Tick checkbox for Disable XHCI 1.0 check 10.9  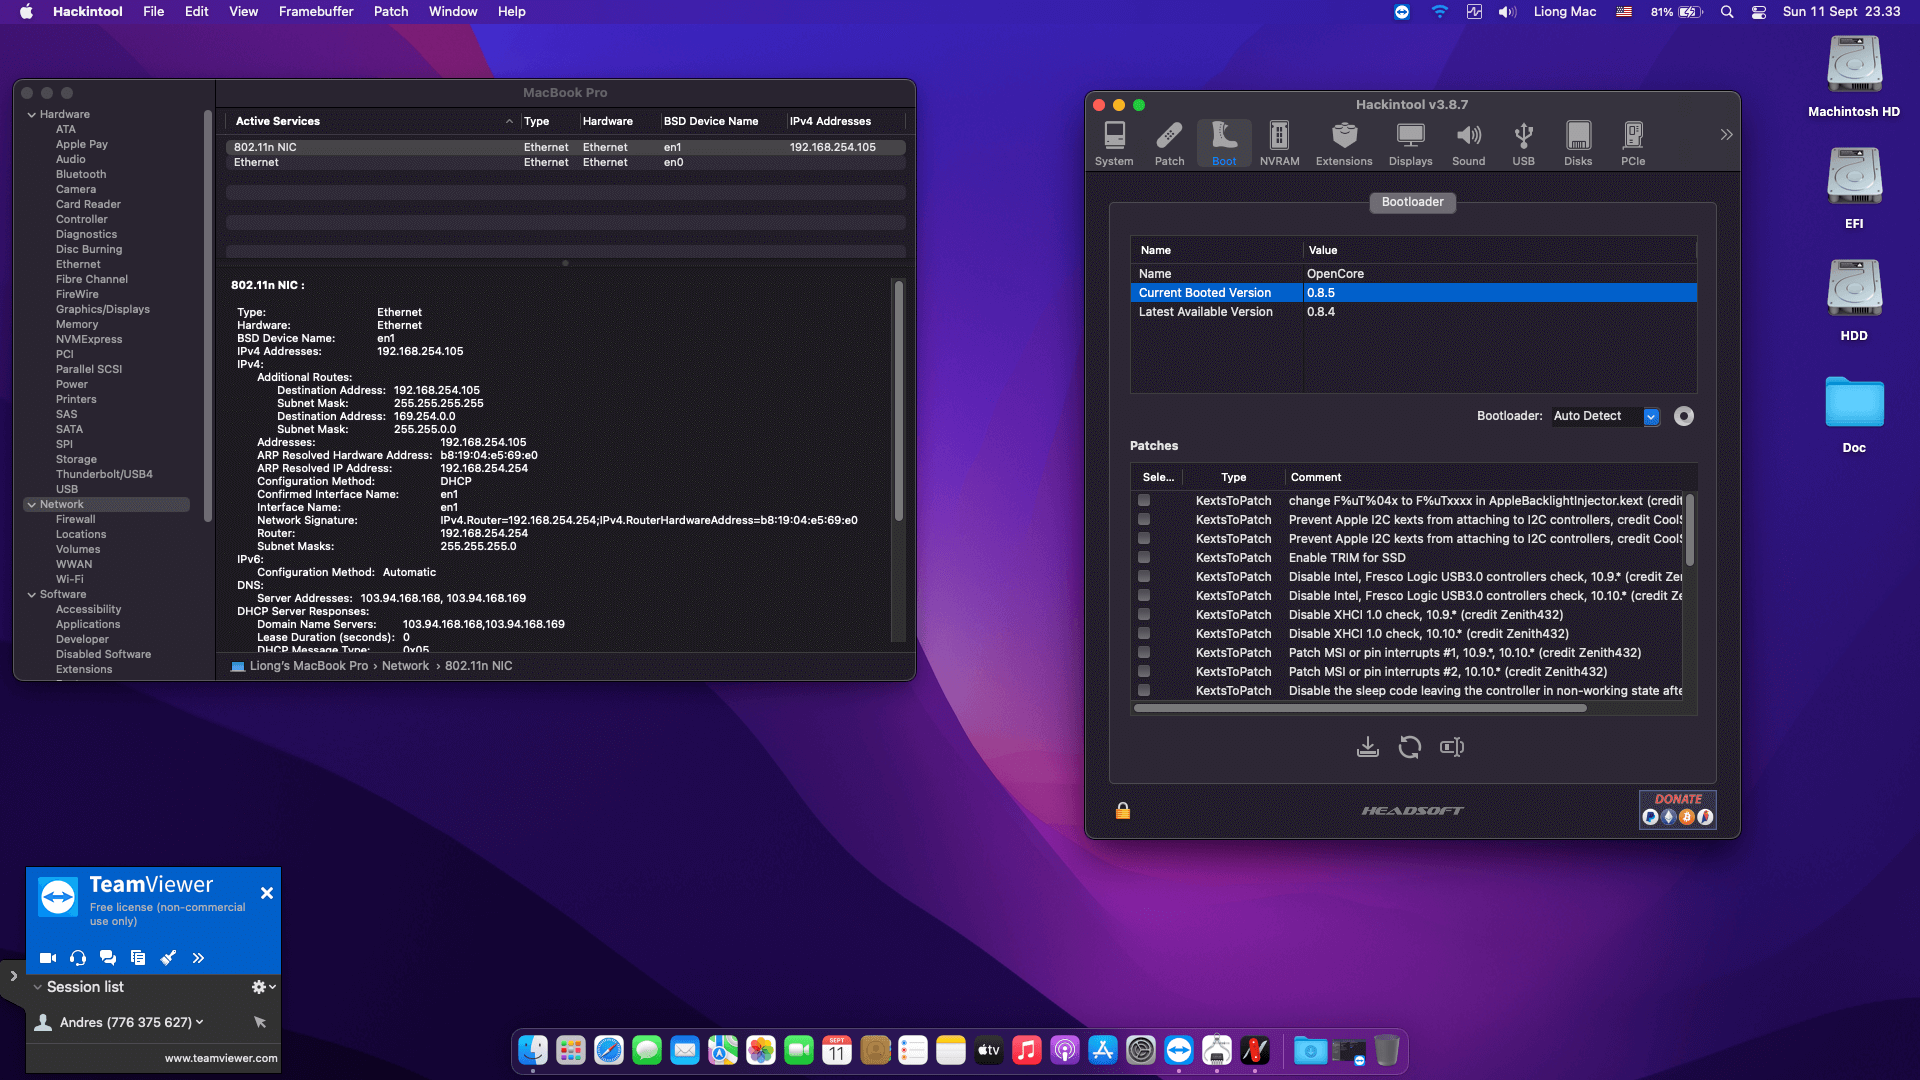[1144, 615]
